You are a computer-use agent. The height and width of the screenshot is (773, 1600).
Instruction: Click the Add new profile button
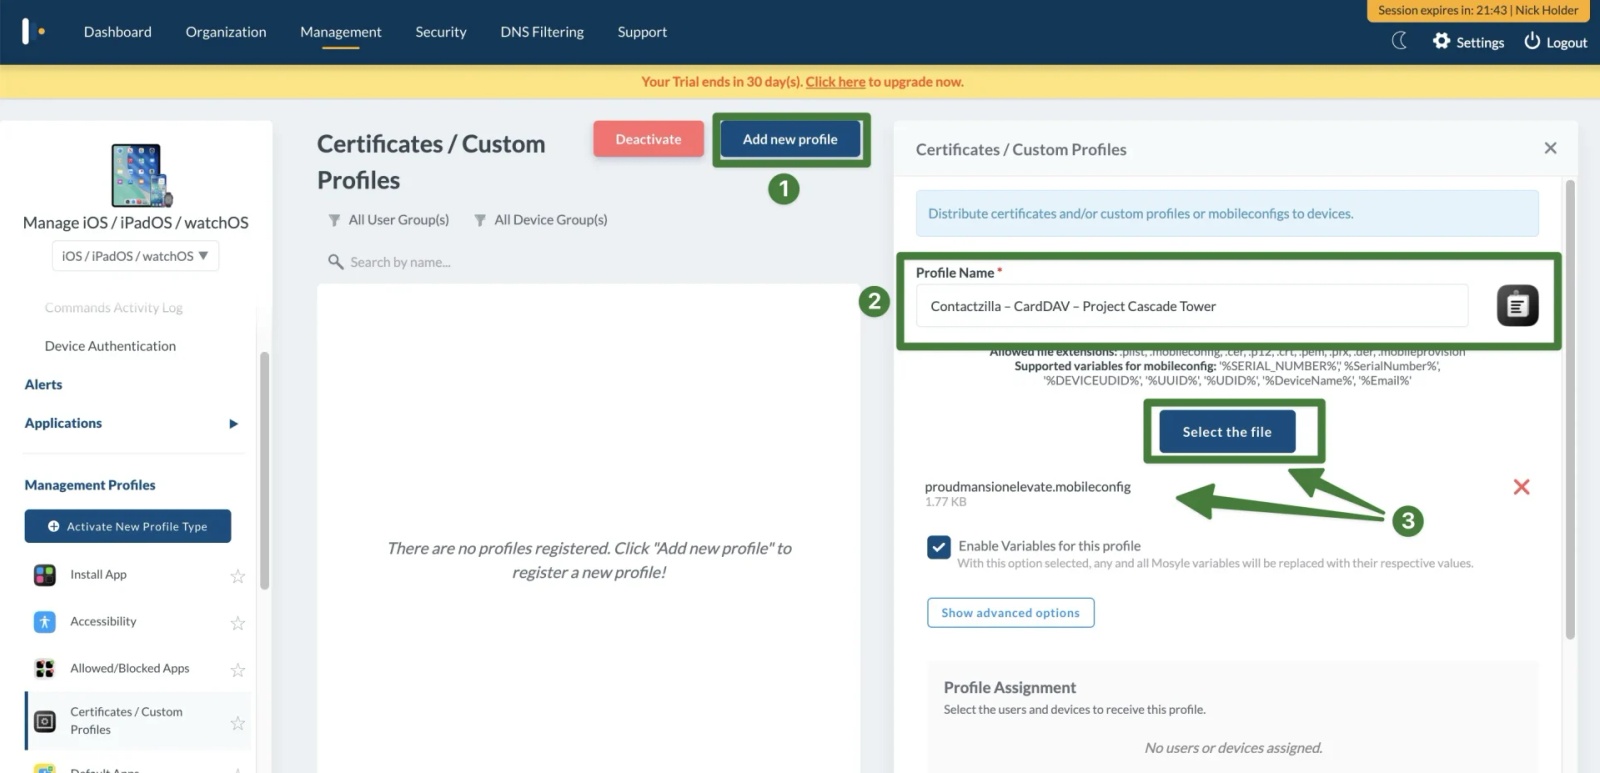790,139
